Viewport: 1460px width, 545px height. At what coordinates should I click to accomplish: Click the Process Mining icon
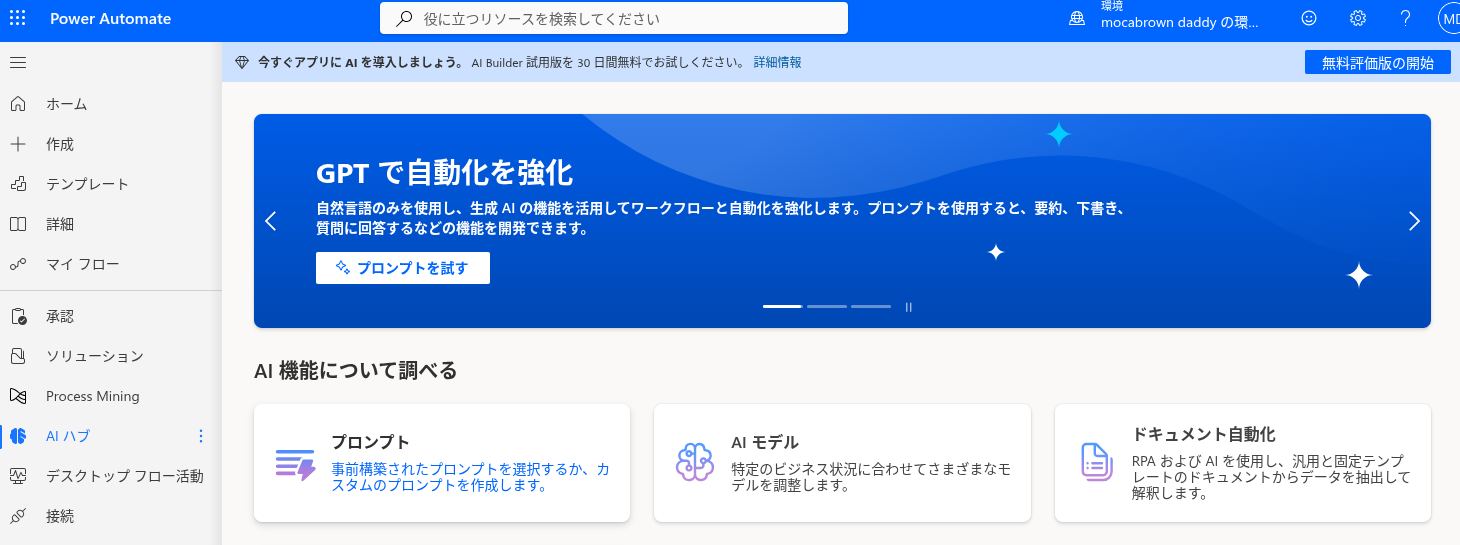click(x=18, y=396)
